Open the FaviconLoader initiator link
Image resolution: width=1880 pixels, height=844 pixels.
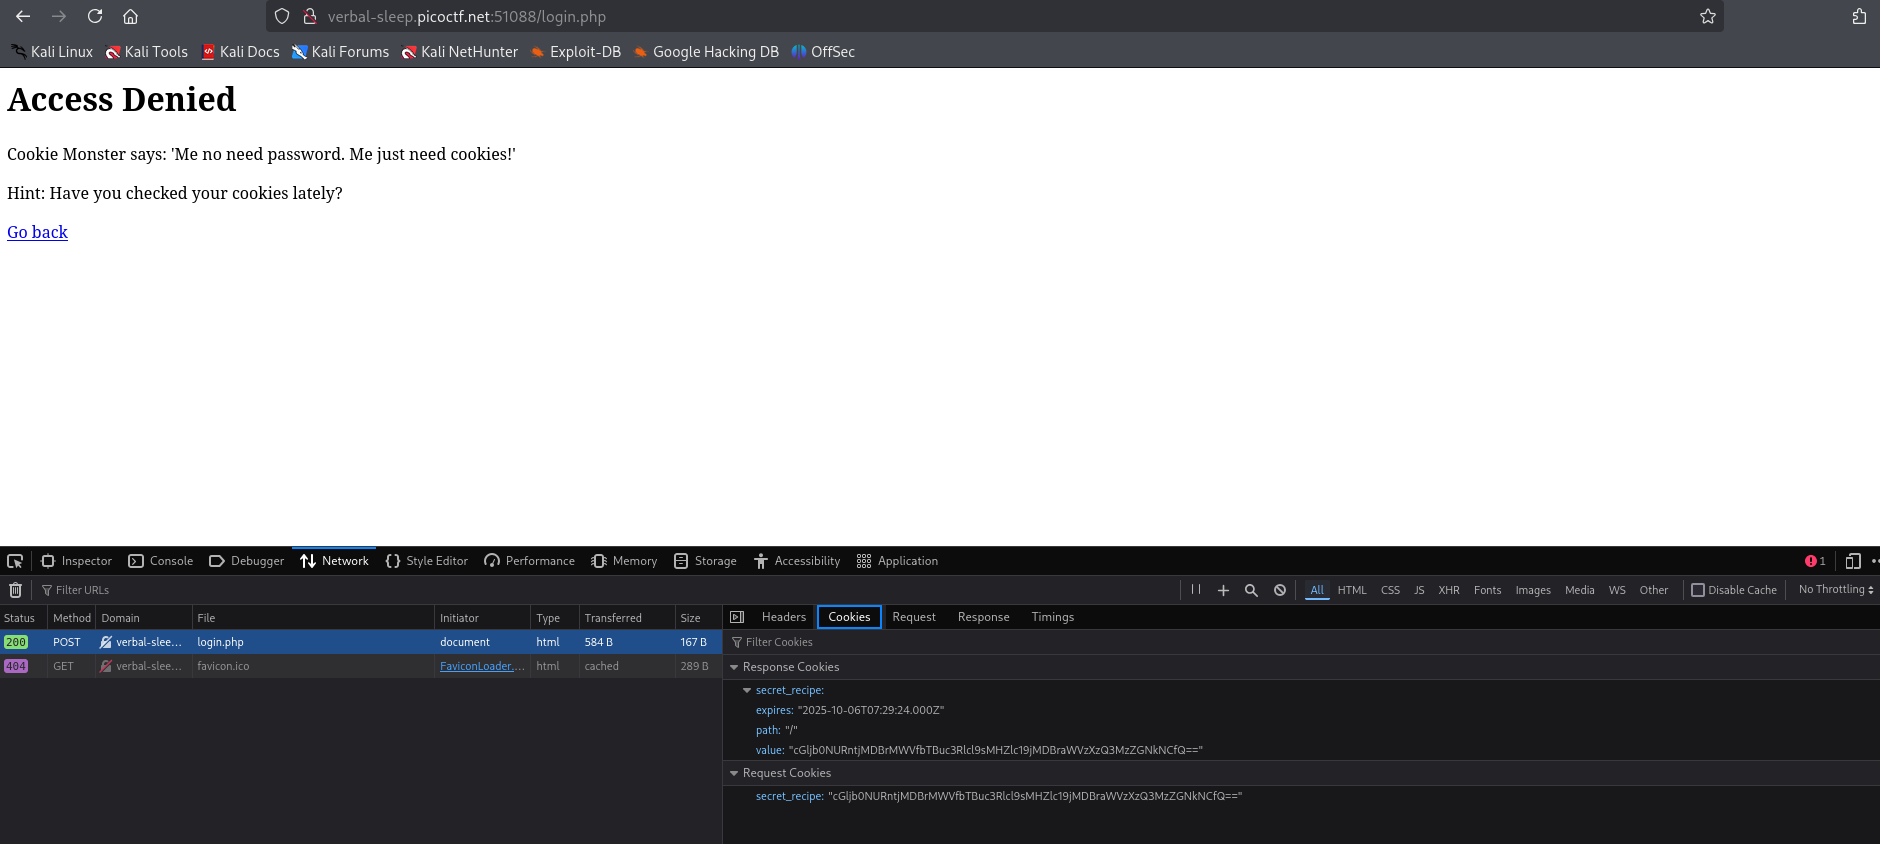pyautogui.click(x=481, y=666)
